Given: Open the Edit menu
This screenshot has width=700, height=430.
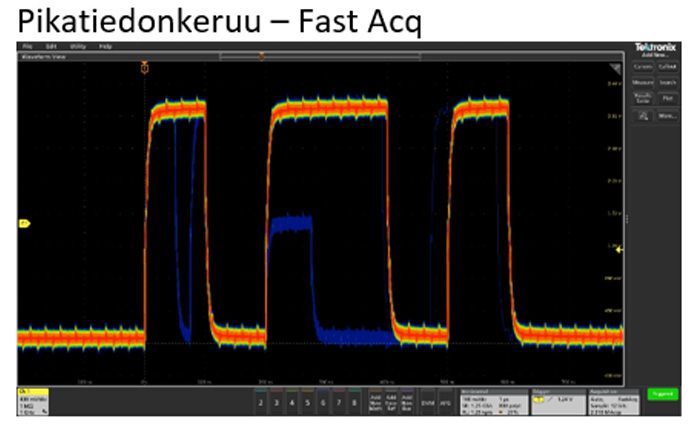Looking at the screenshot, I should (x=52, y=47).
